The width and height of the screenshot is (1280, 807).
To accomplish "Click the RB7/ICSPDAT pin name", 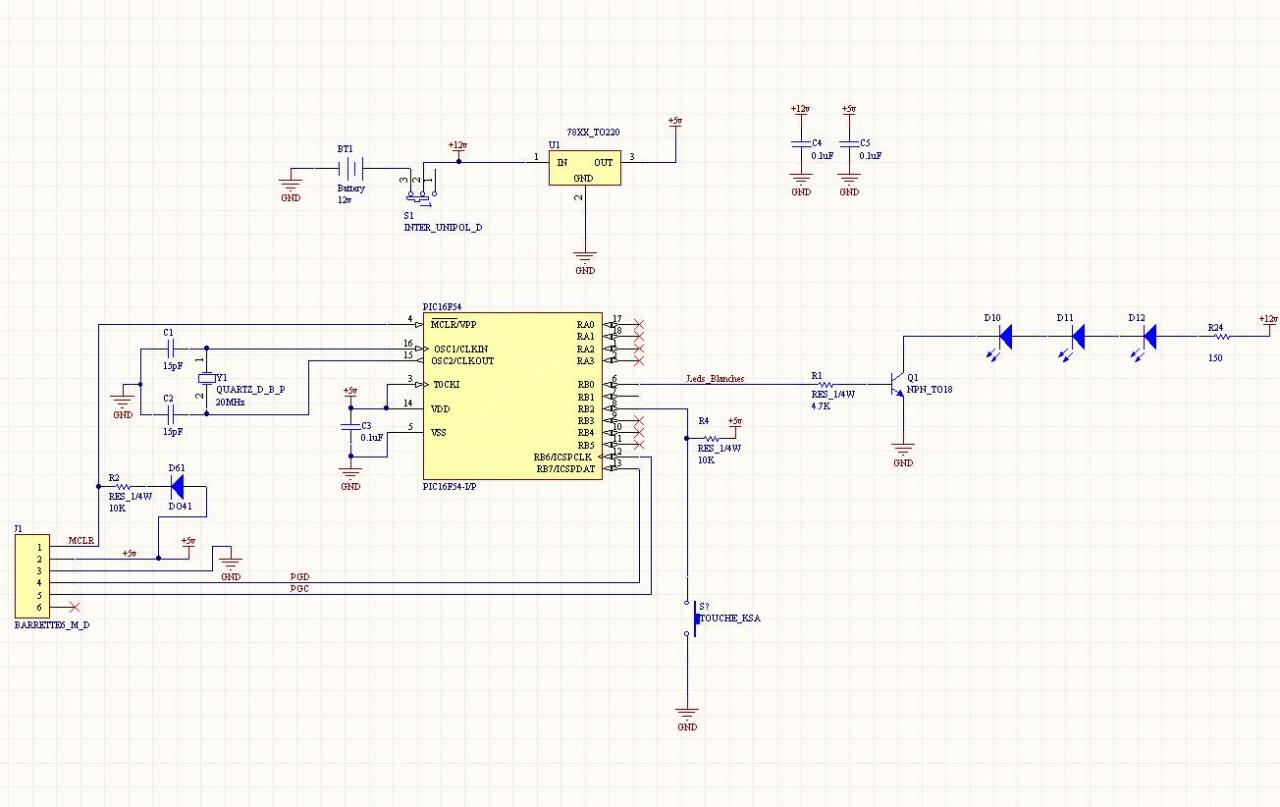I will point(565,469).
